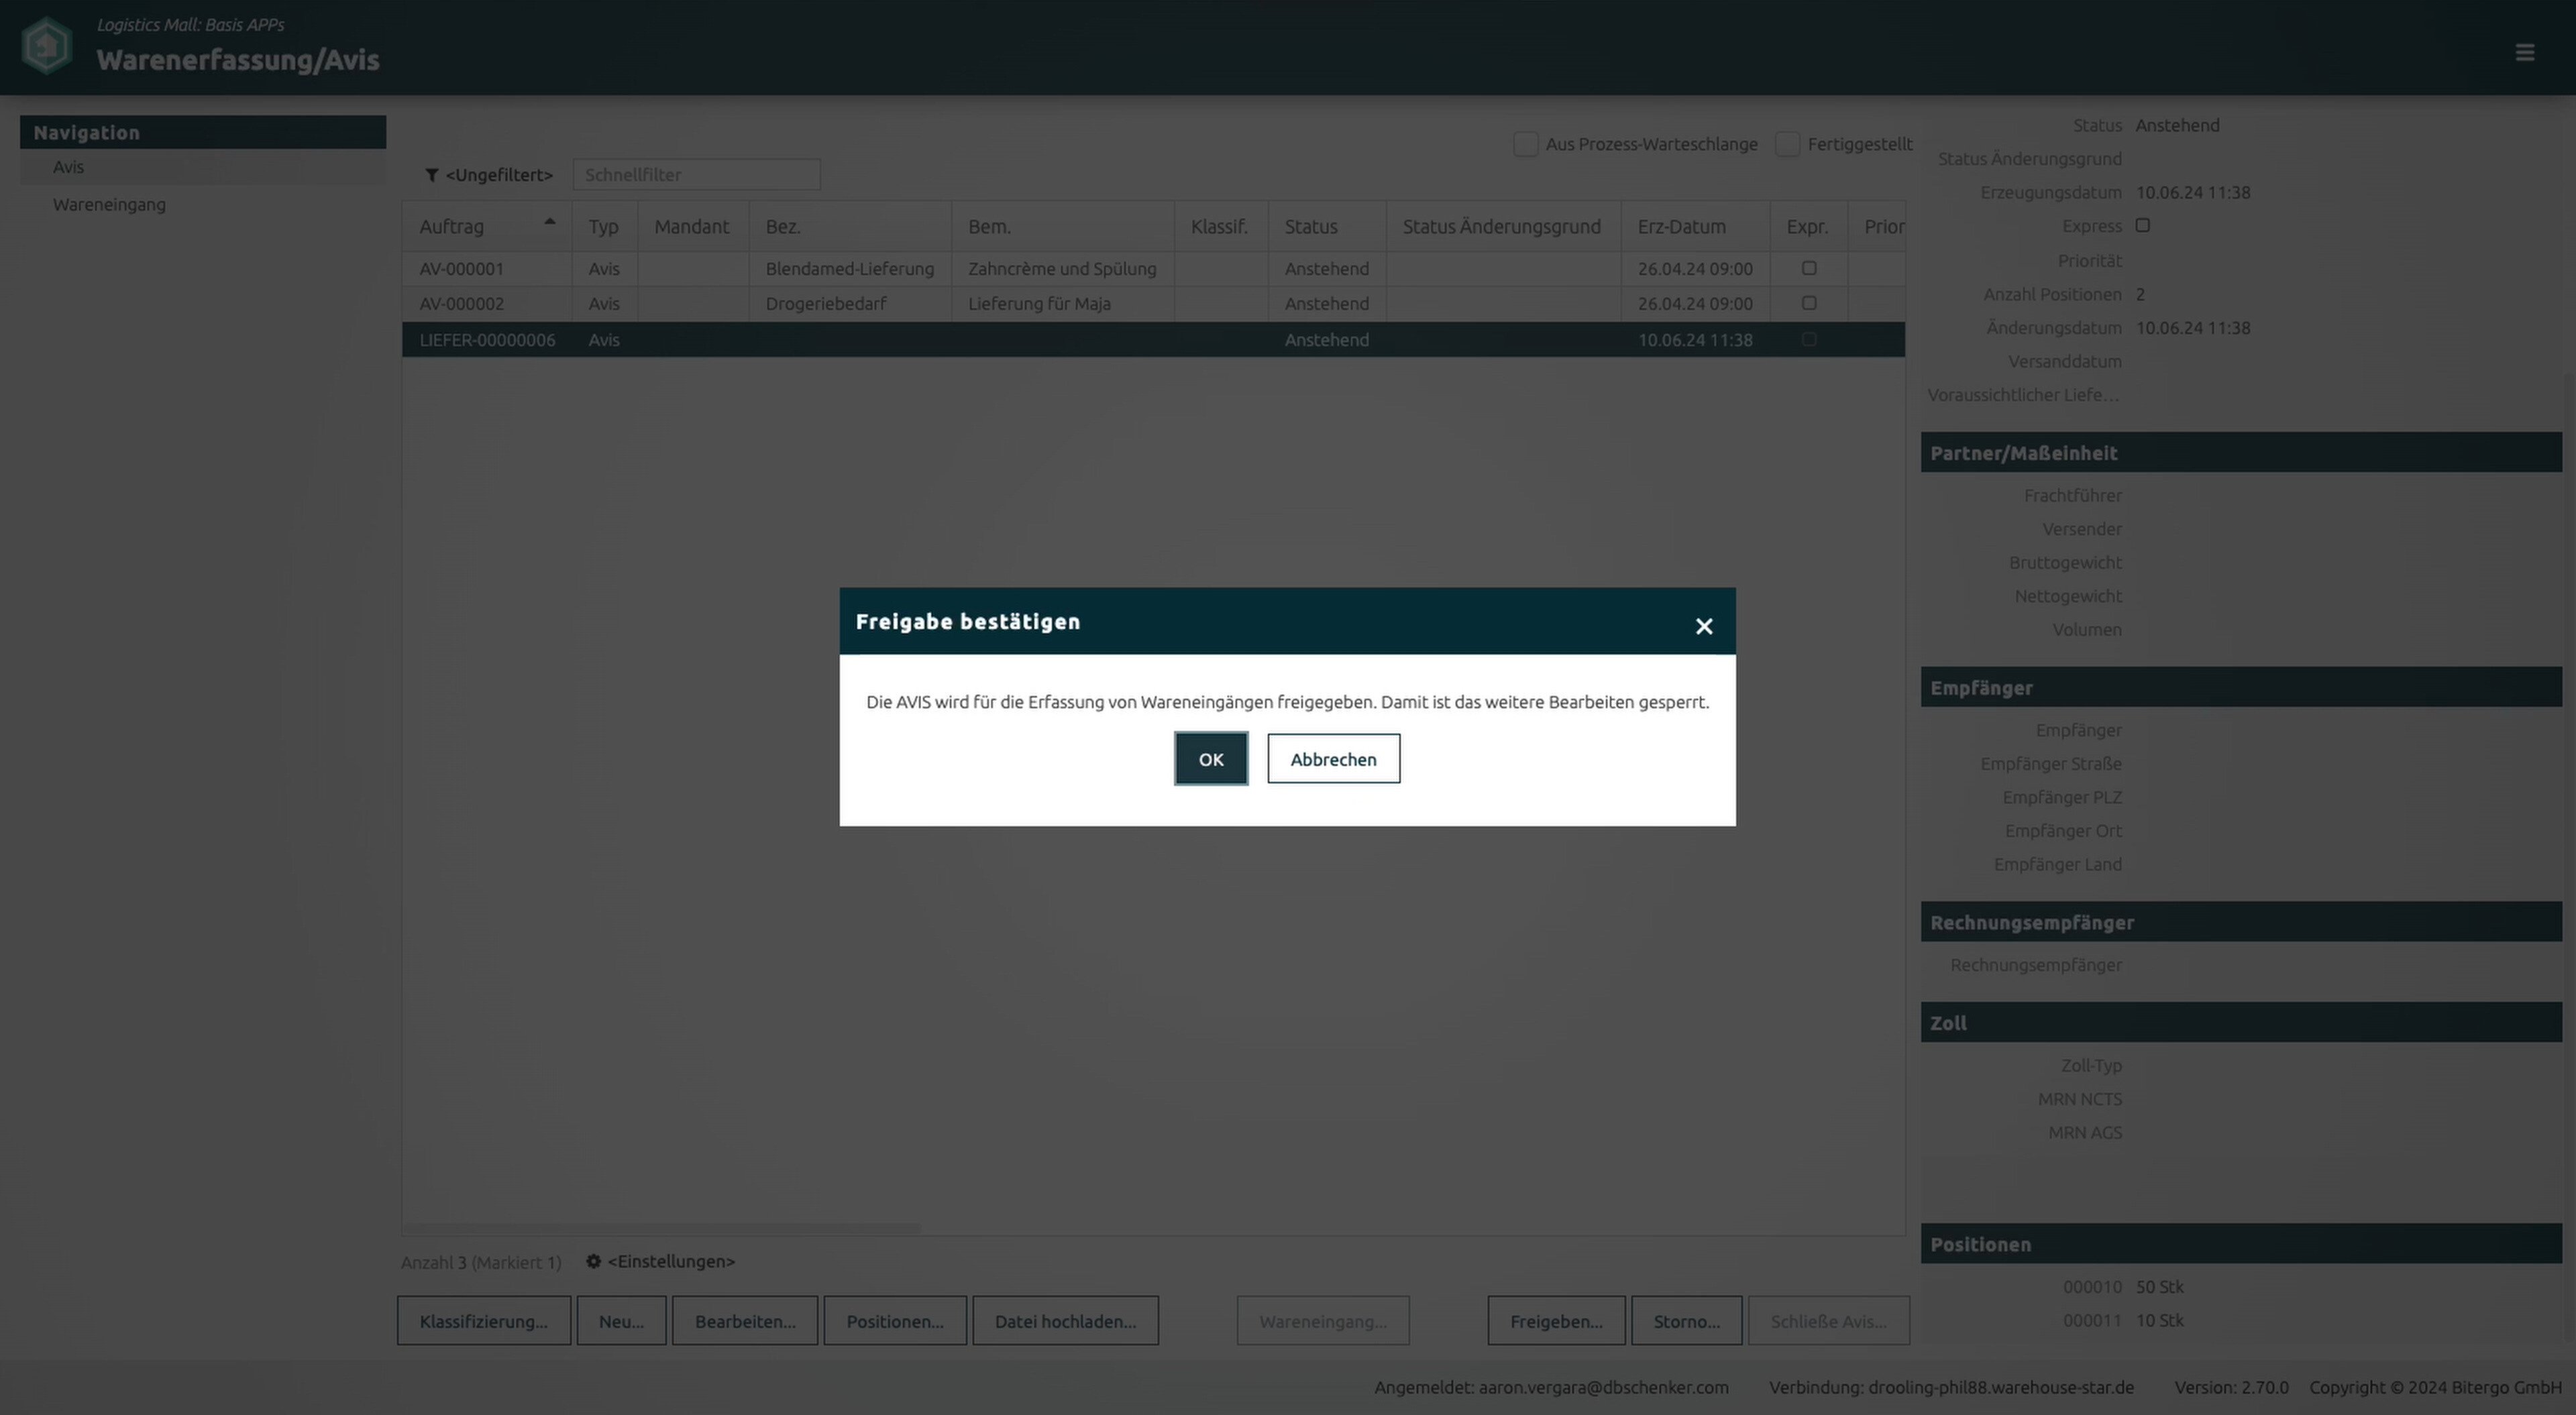The height and width of the screenshot is (1415, 2576).
Task: Click the Angemeldet user email text
Action: pyautogui.click(x=1551, y=1387)
